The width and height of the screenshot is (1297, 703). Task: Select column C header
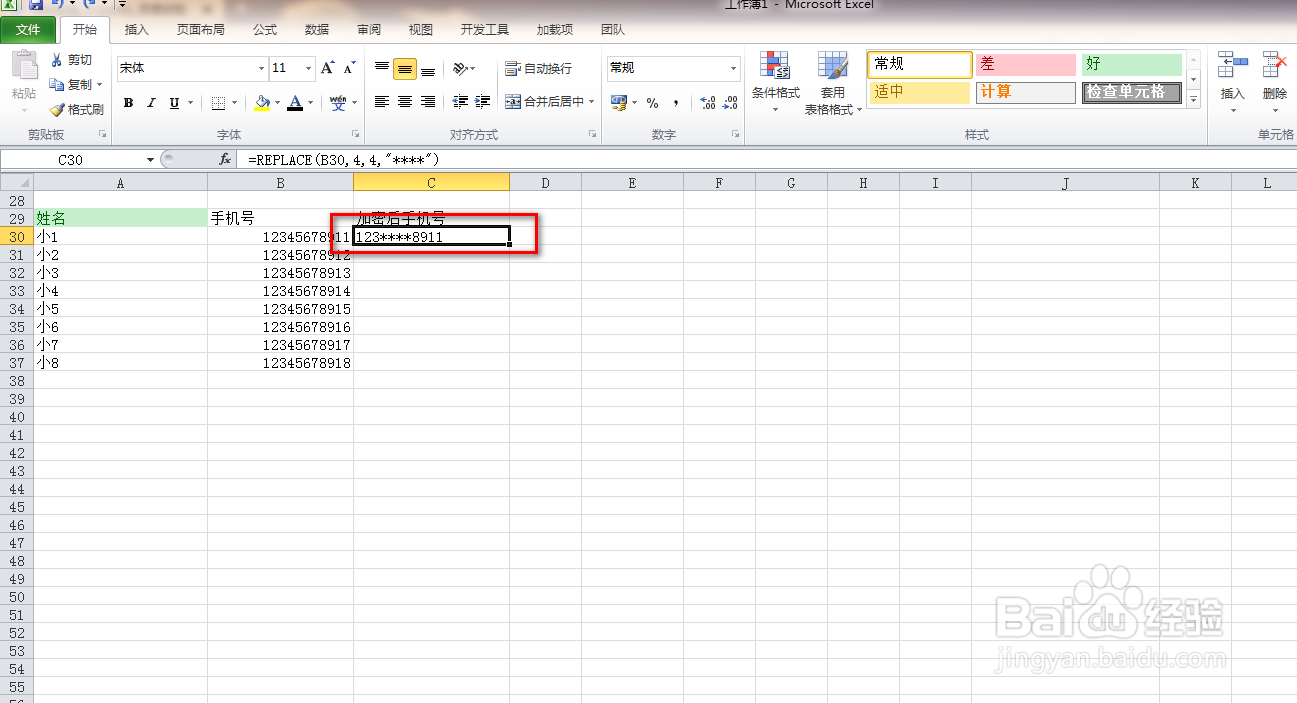431,182
